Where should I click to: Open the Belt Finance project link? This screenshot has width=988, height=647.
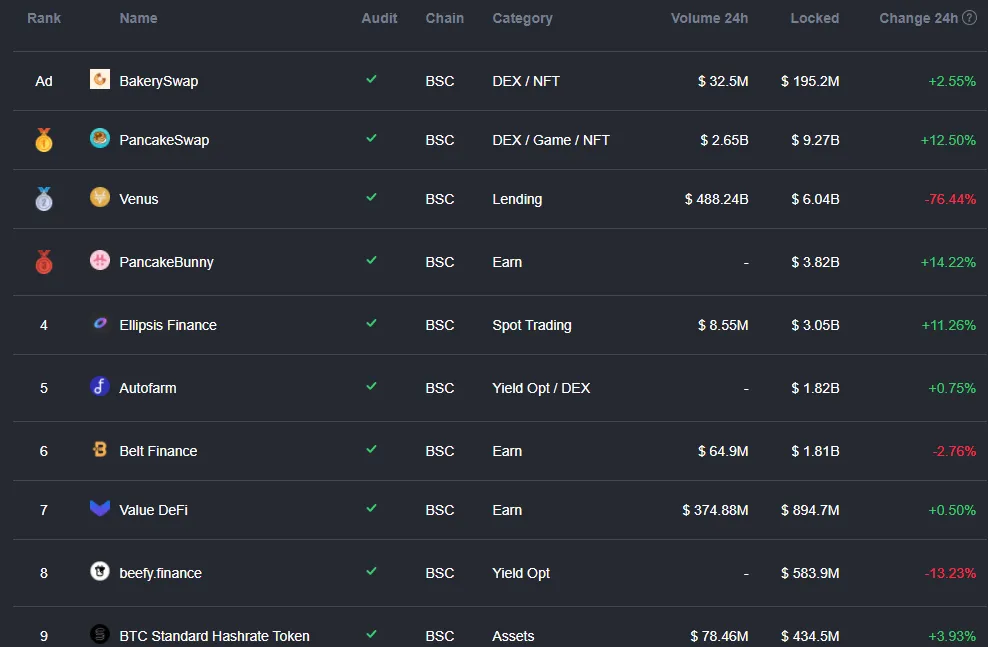point(158,451)
